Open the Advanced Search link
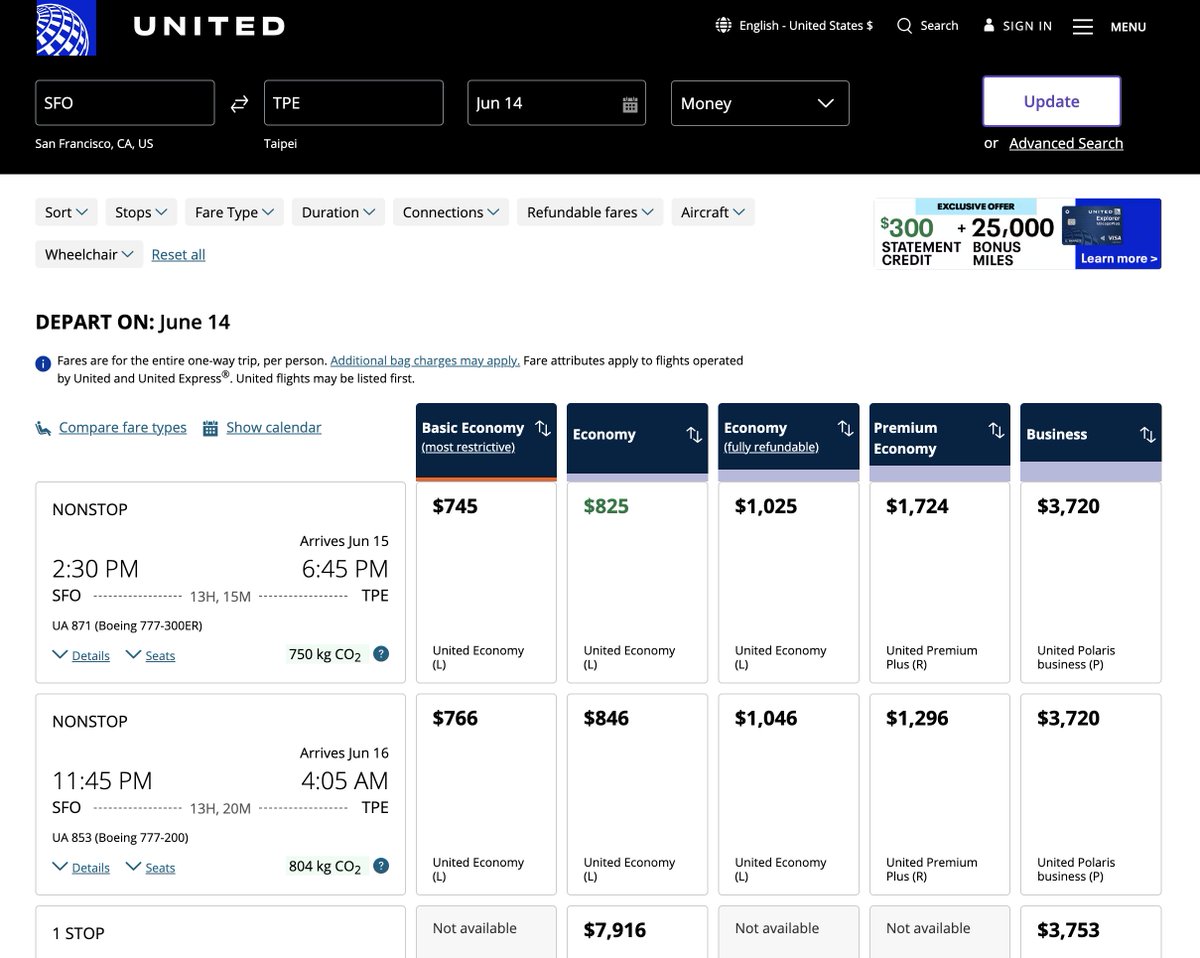Screen dimensions: 1200x958 (1066, 143)
